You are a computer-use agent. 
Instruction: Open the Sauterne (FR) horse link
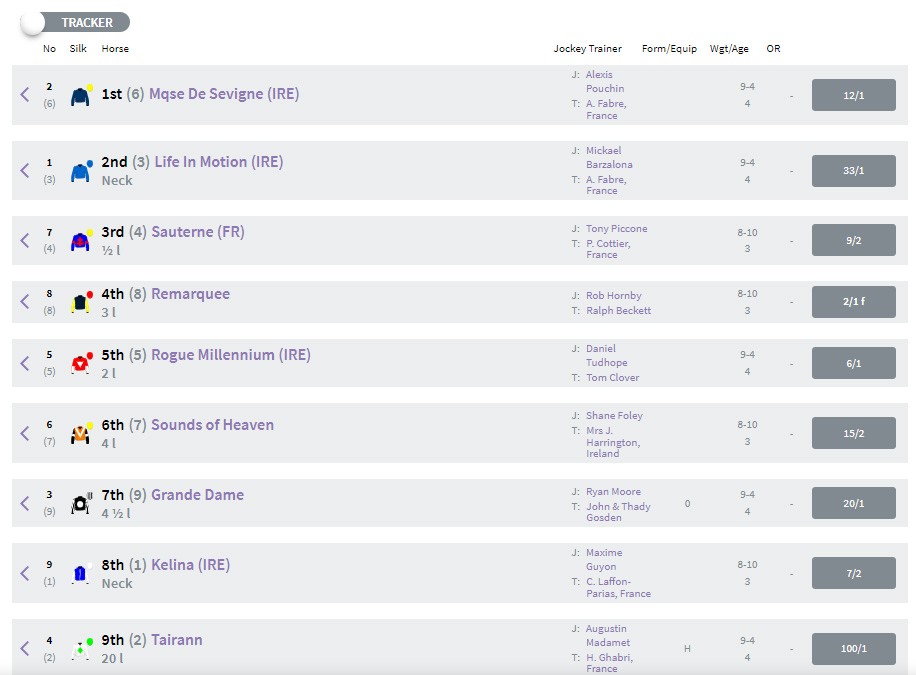(198, 232)
